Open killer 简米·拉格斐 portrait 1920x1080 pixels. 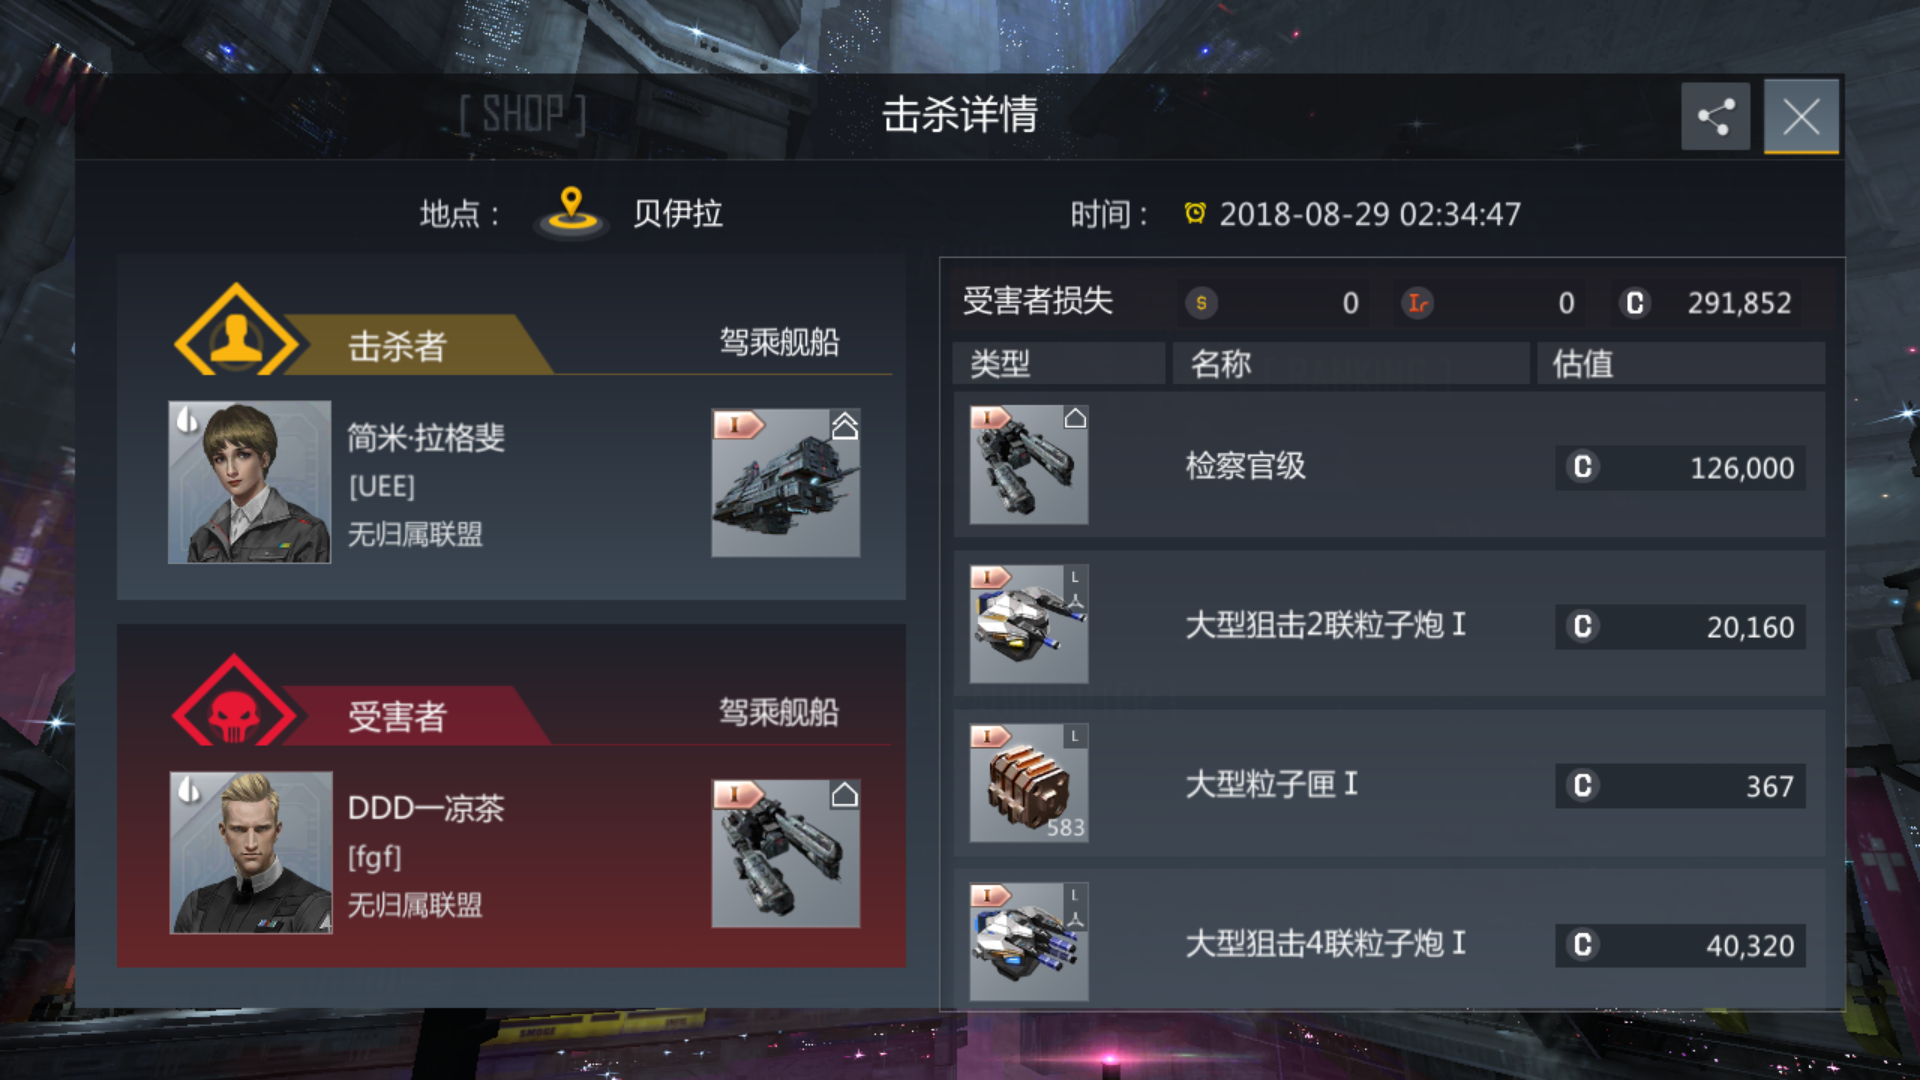pos(250,482)
